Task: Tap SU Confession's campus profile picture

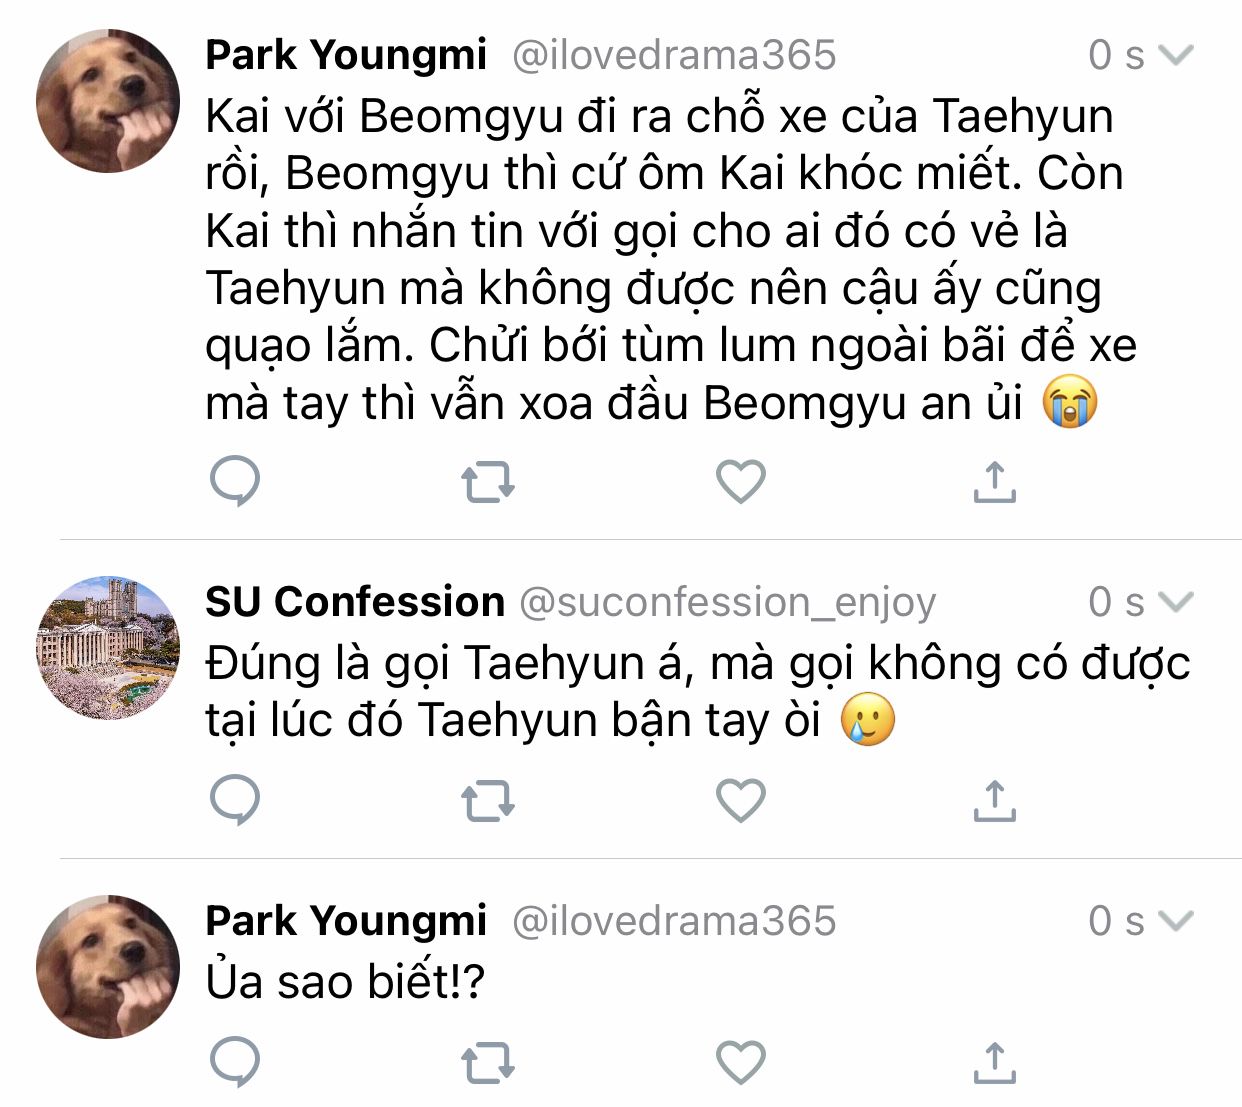Action: (x=108, y=647)
